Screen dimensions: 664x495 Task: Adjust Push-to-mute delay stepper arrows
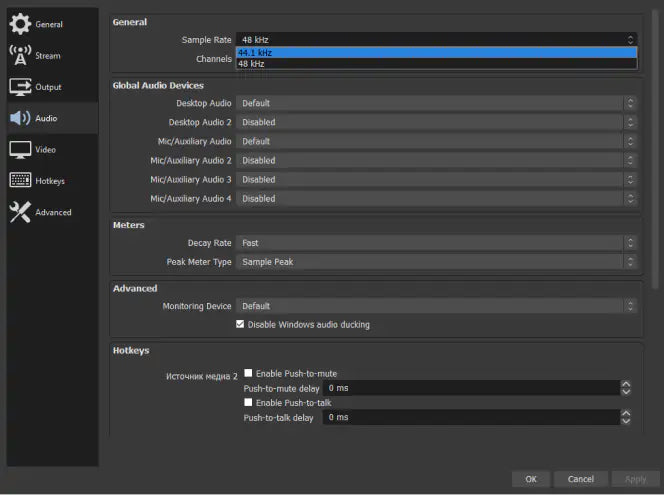626,388
